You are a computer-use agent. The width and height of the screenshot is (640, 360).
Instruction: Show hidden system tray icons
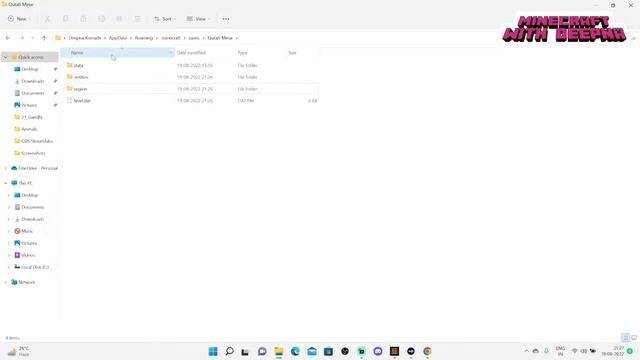(527, 351)
